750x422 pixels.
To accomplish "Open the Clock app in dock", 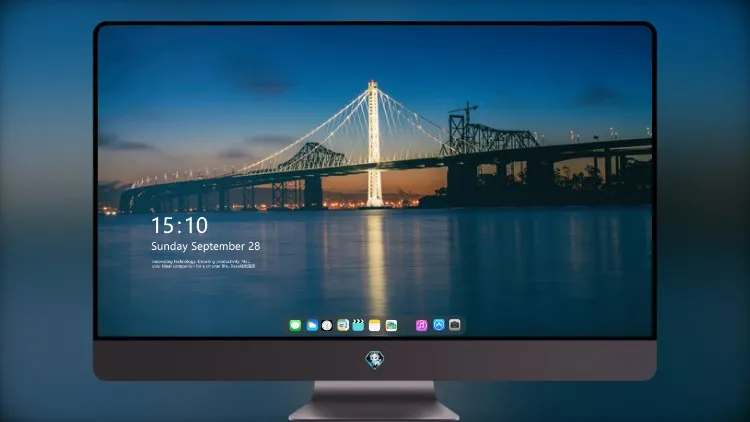I will pos(327,325).
